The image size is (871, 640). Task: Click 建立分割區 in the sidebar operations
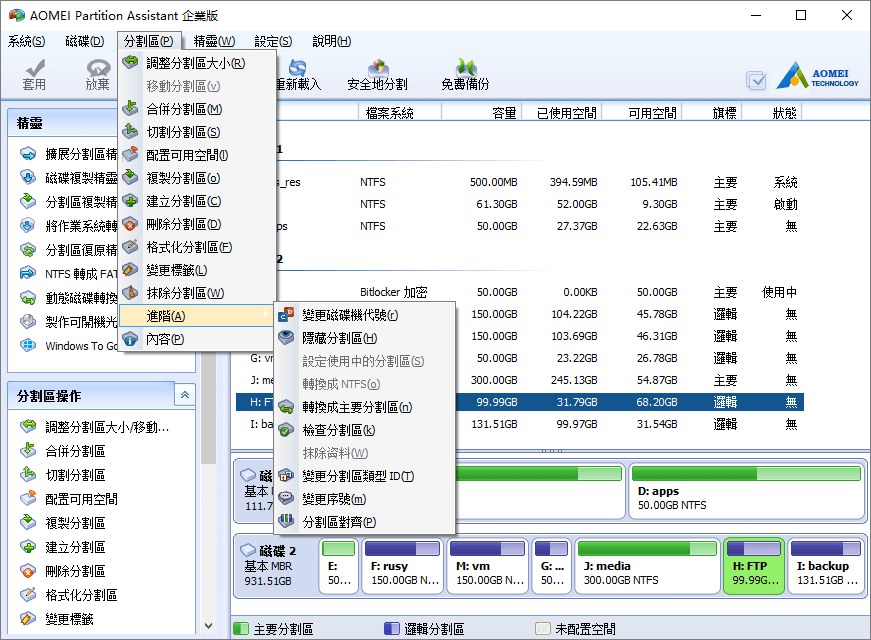(75, 547)
